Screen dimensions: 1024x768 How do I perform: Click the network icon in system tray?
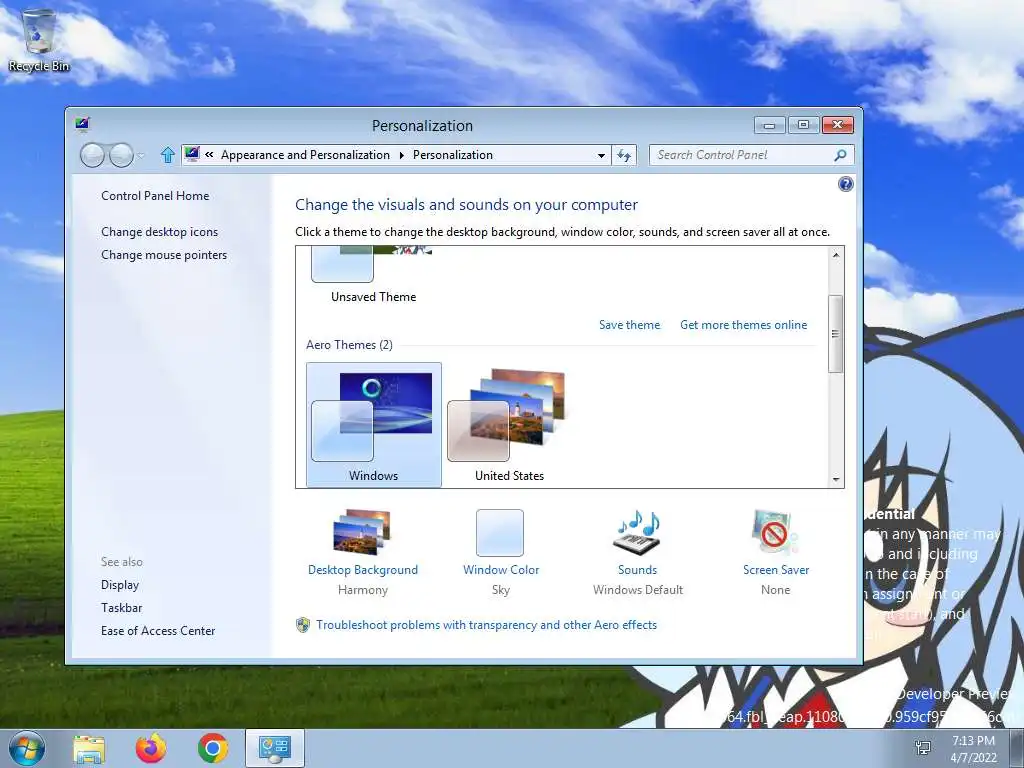coord(923,749)
